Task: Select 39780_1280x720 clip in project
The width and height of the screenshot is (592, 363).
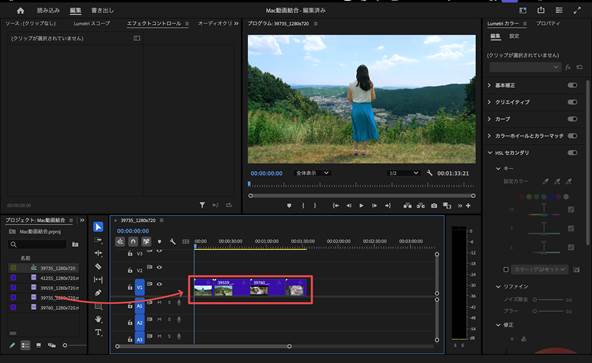Action: (x=59, y=308)
